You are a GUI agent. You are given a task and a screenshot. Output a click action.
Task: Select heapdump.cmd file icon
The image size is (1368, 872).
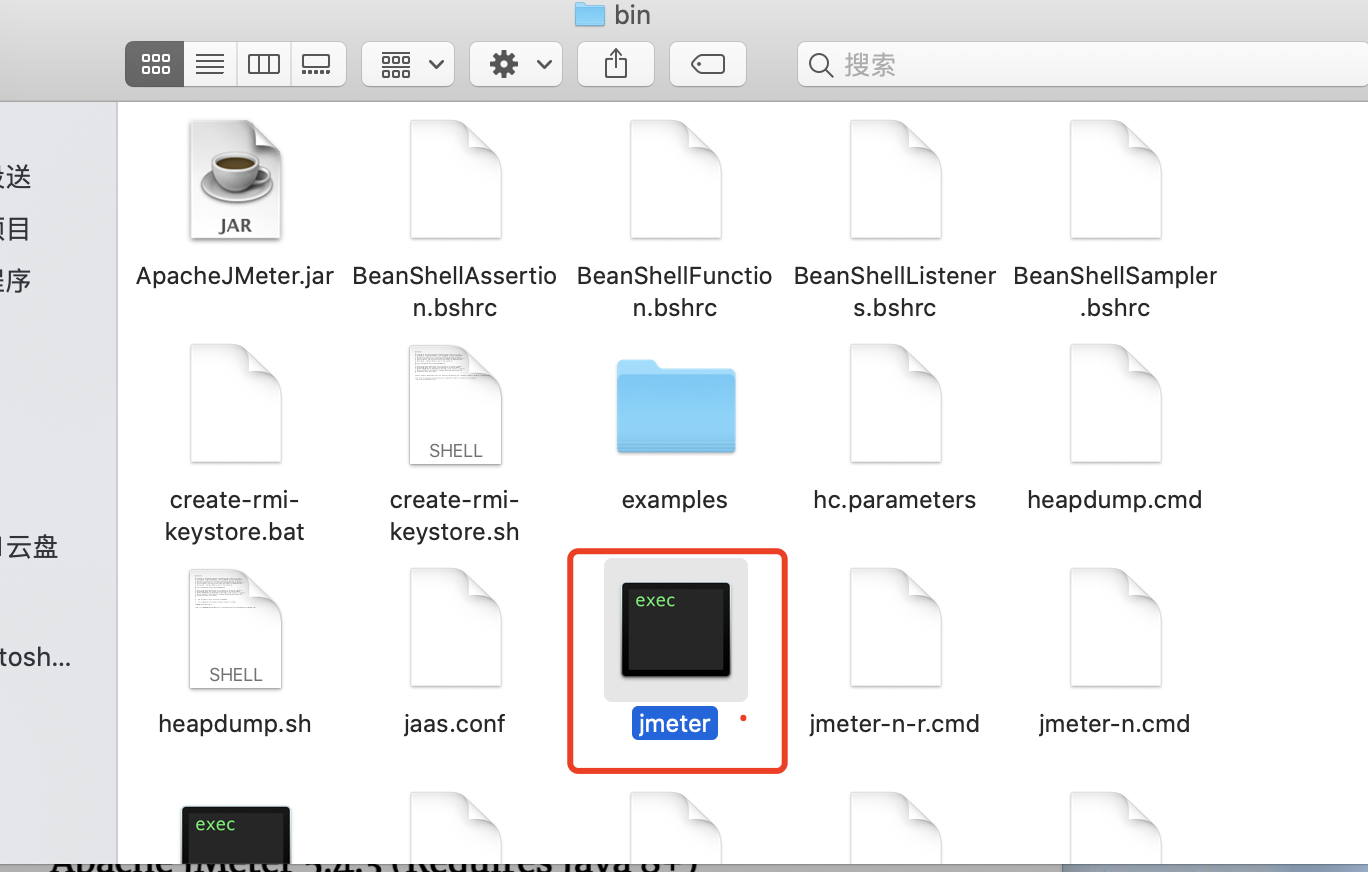click(1115, 404)
